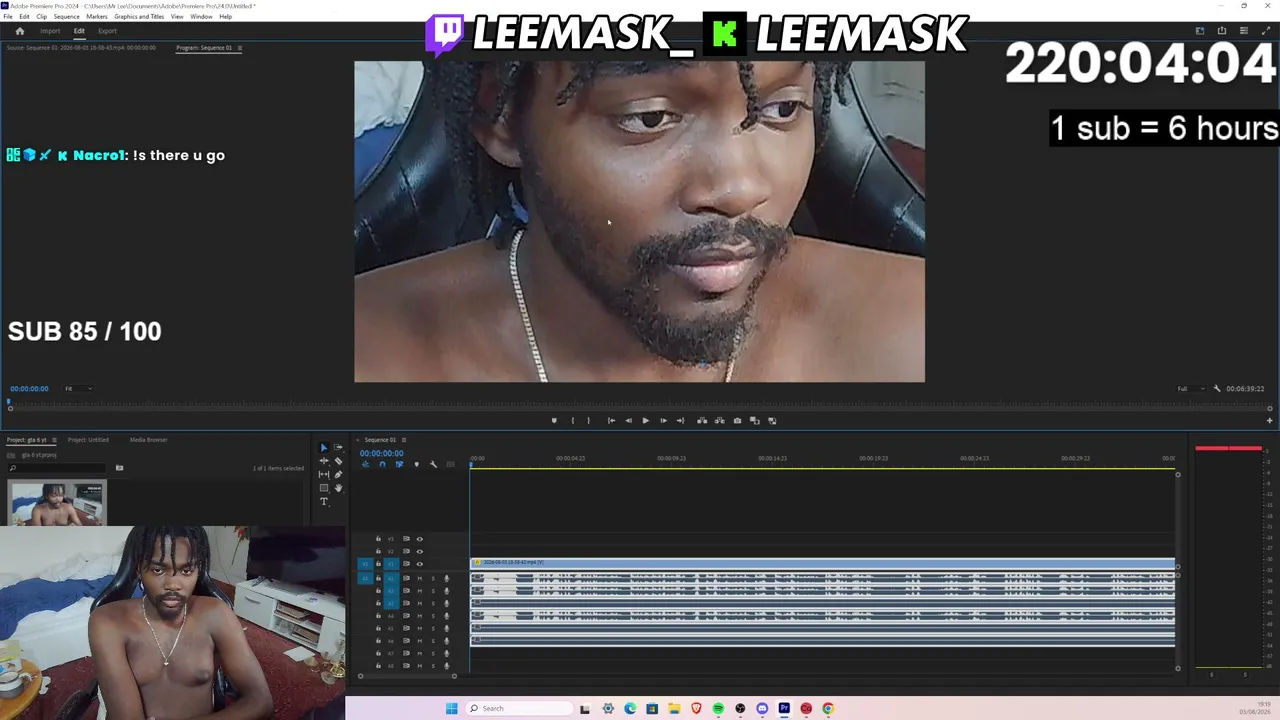The image size is (1280, 720).
Task: Open Timeline Display Settings wrench
Action: coord(433,464)
